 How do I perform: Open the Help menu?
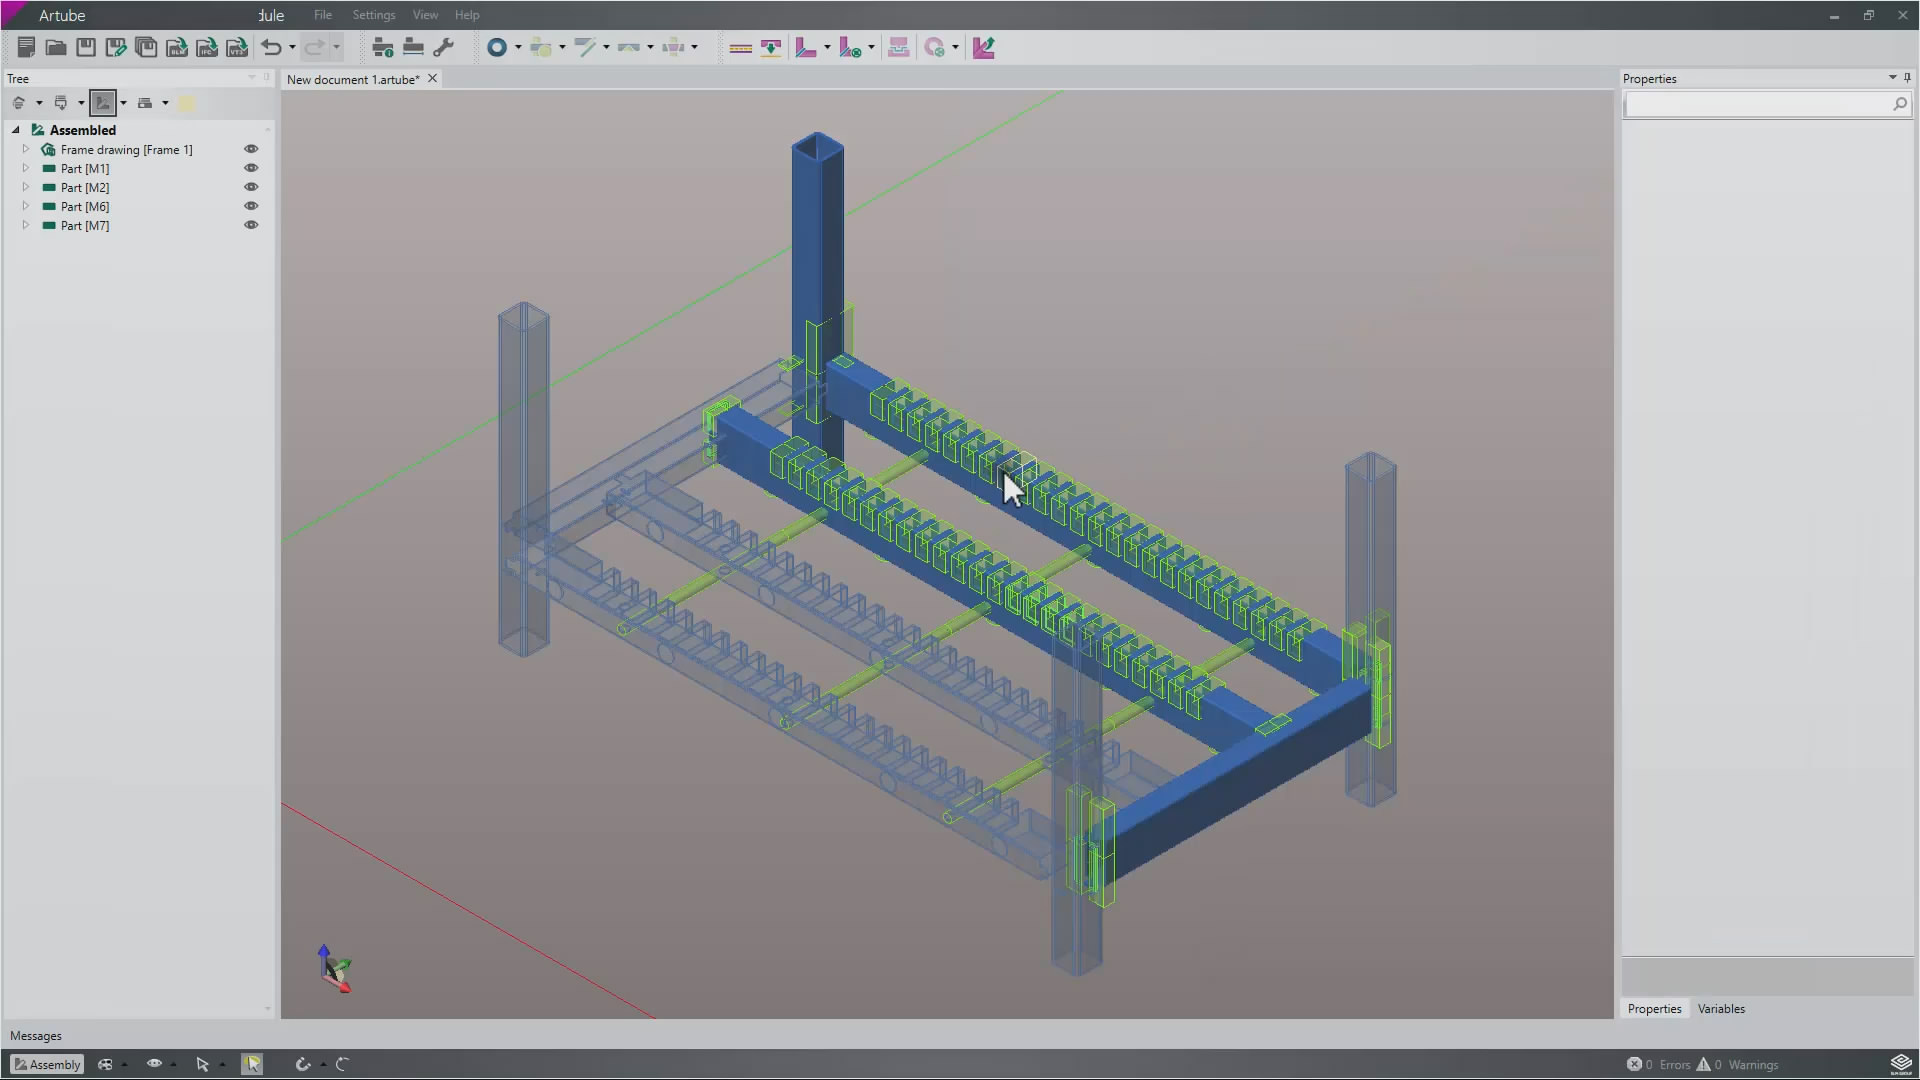467,15
